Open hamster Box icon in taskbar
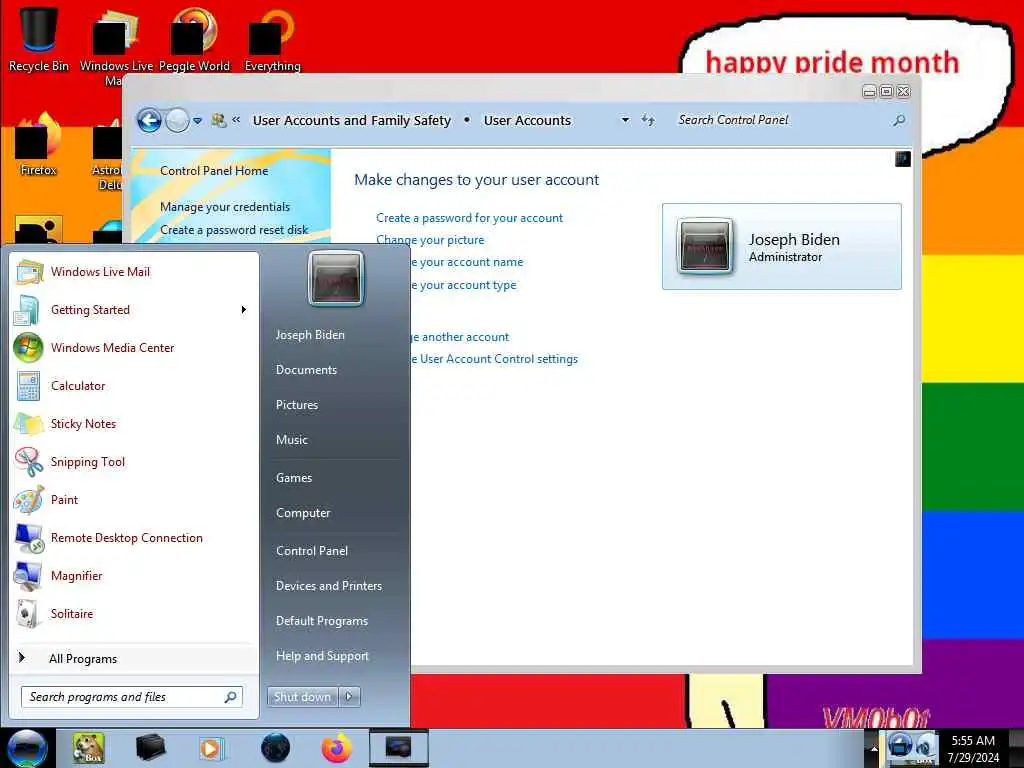This screenshot has width=1024, height=768. [88, 748]
